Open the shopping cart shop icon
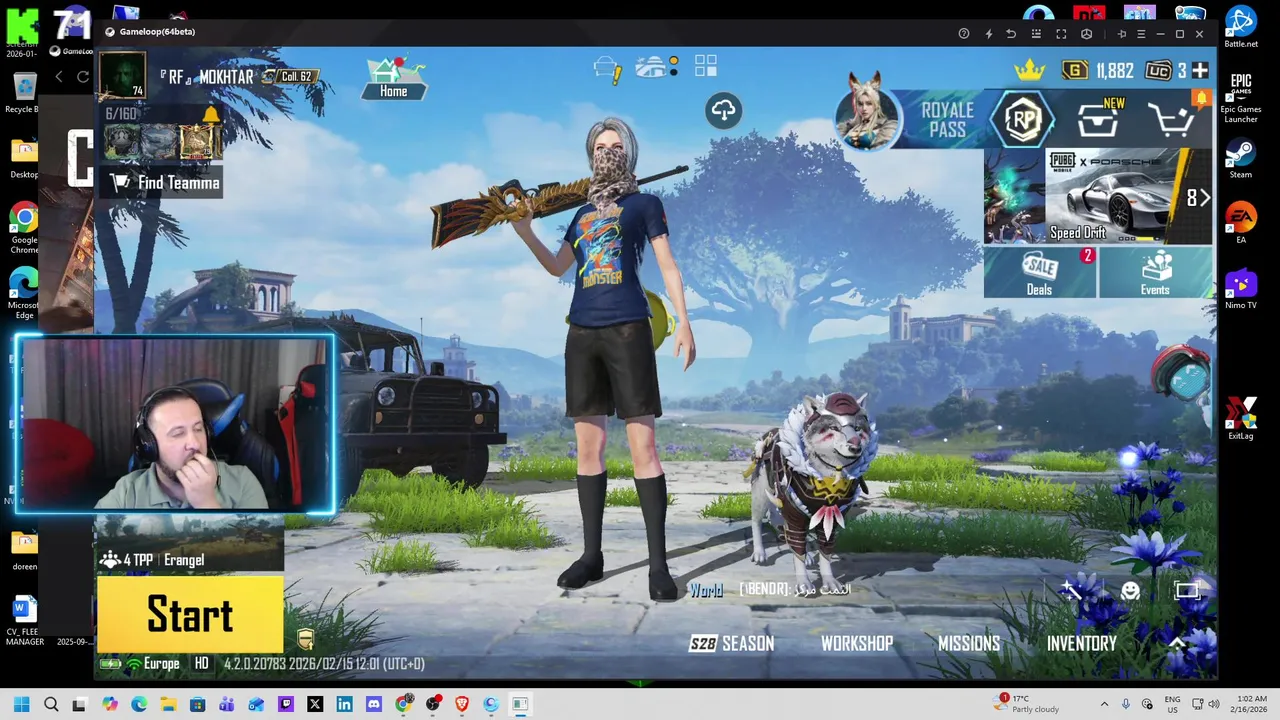This screenshot has height=720, width=1280. [x=1172, y=119]
